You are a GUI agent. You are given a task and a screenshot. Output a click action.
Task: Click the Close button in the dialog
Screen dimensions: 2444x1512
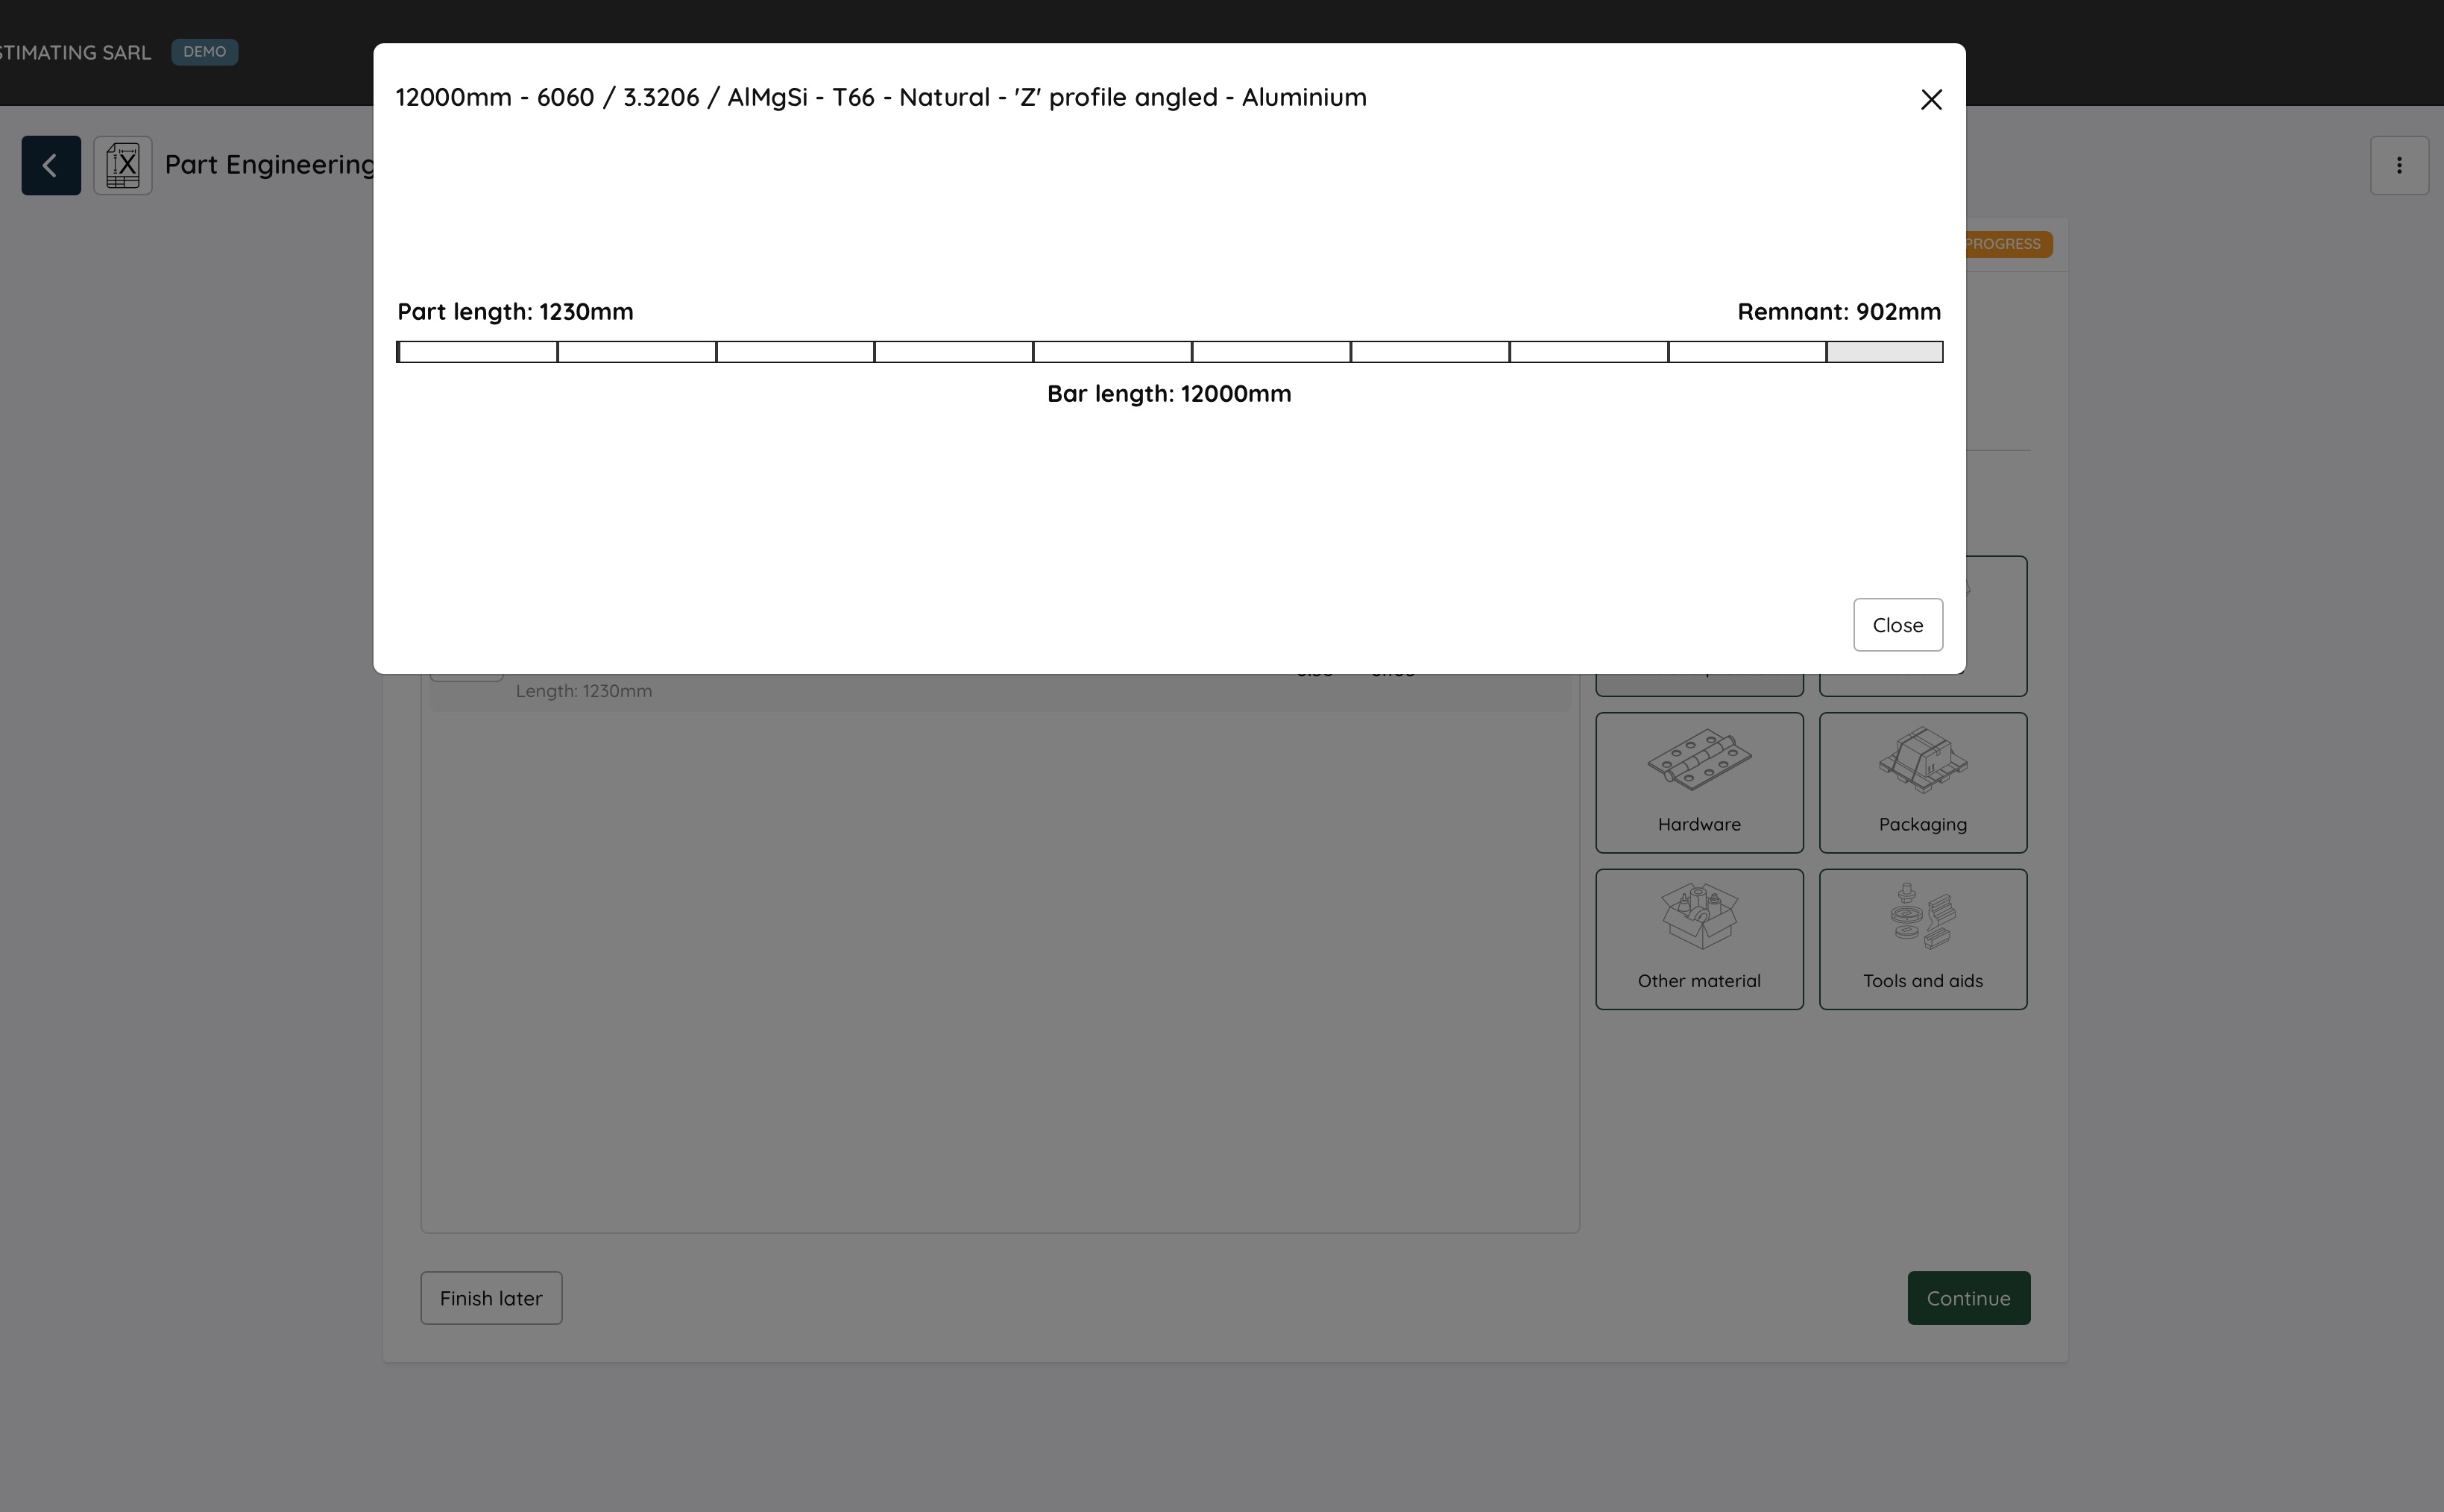pyautogui.click(x=1897, y=625)
